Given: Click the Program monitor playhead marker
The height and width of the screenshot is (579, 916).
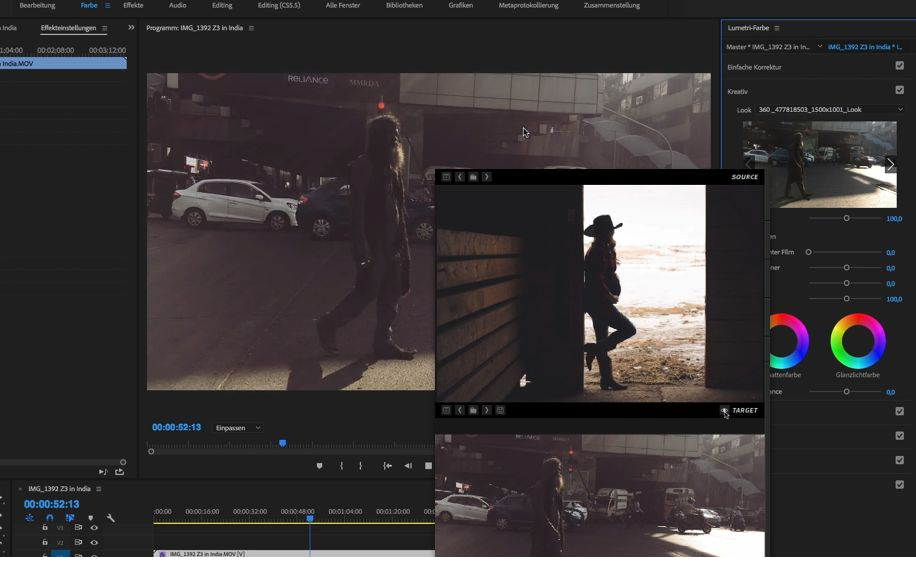Looking at the screenshot, I should coord(283,443).
